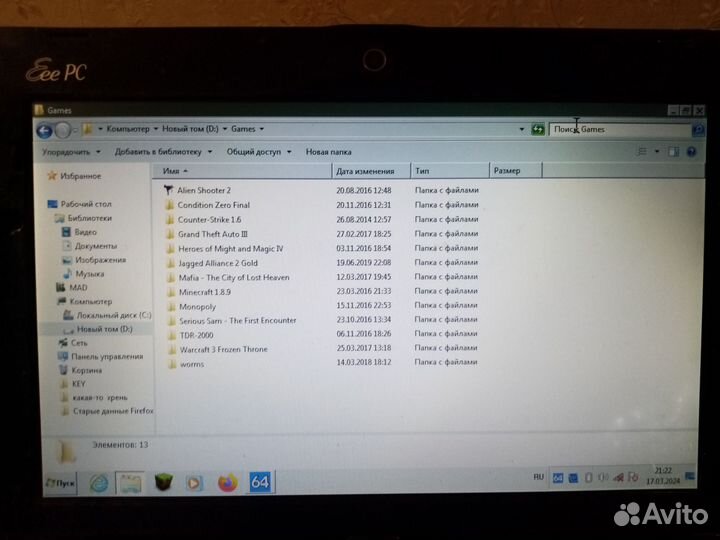Click the network tray icon

[x=618, y=478]
